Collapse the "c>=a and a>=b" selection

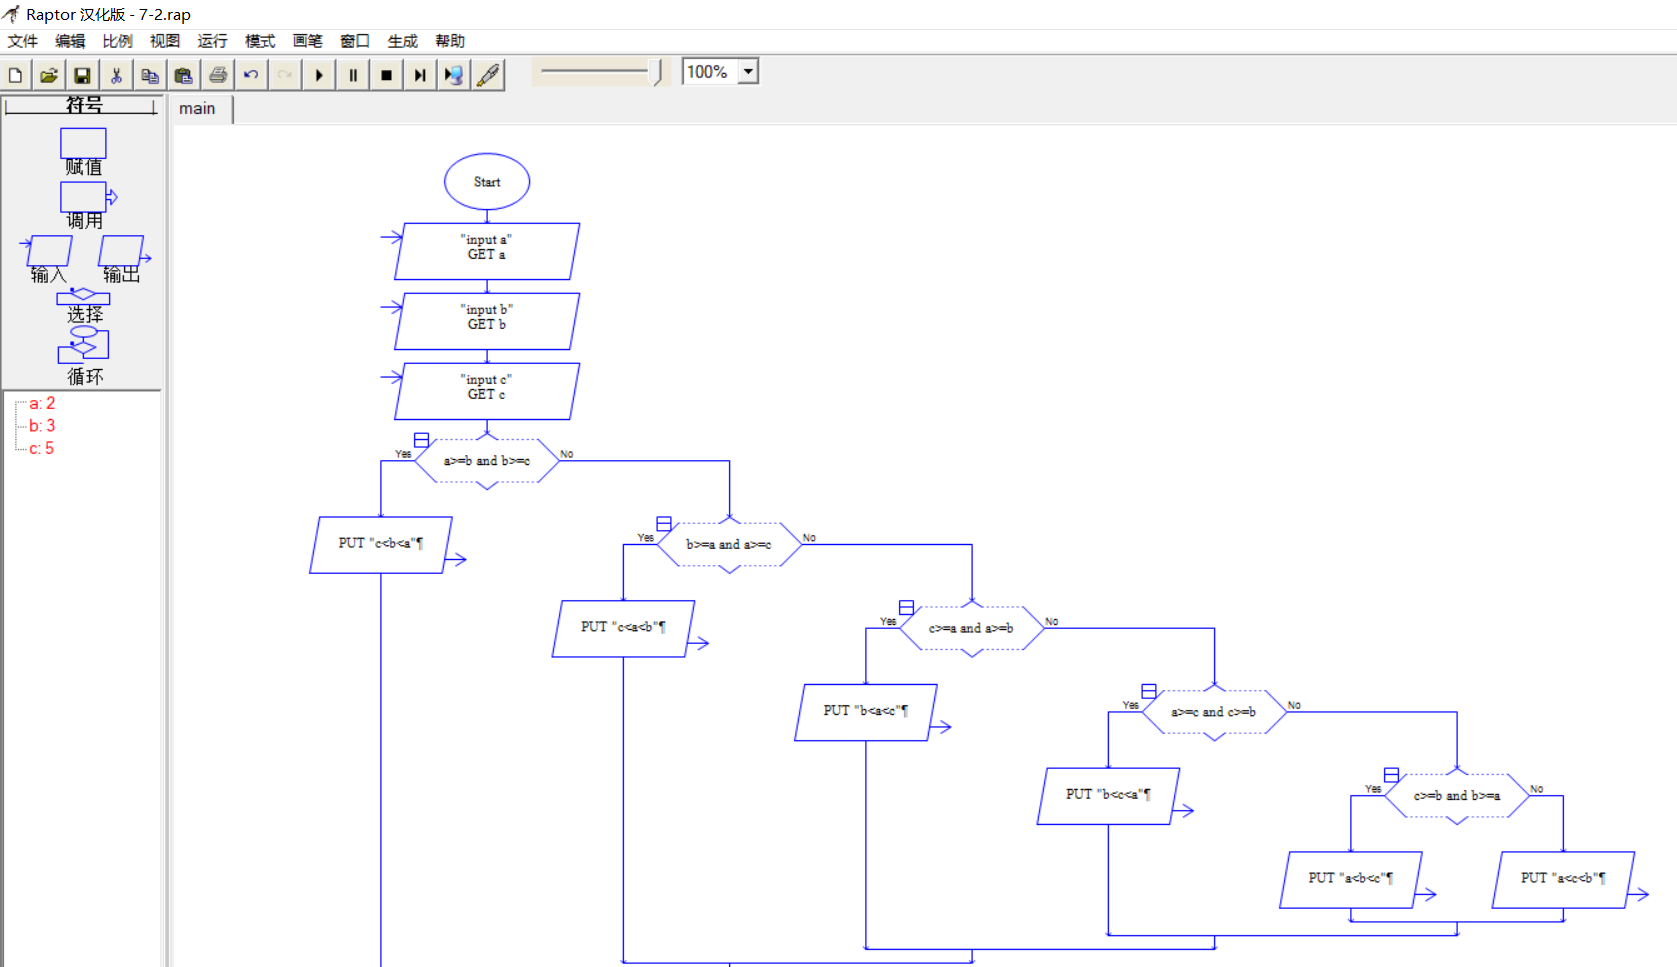click(906, 607)
